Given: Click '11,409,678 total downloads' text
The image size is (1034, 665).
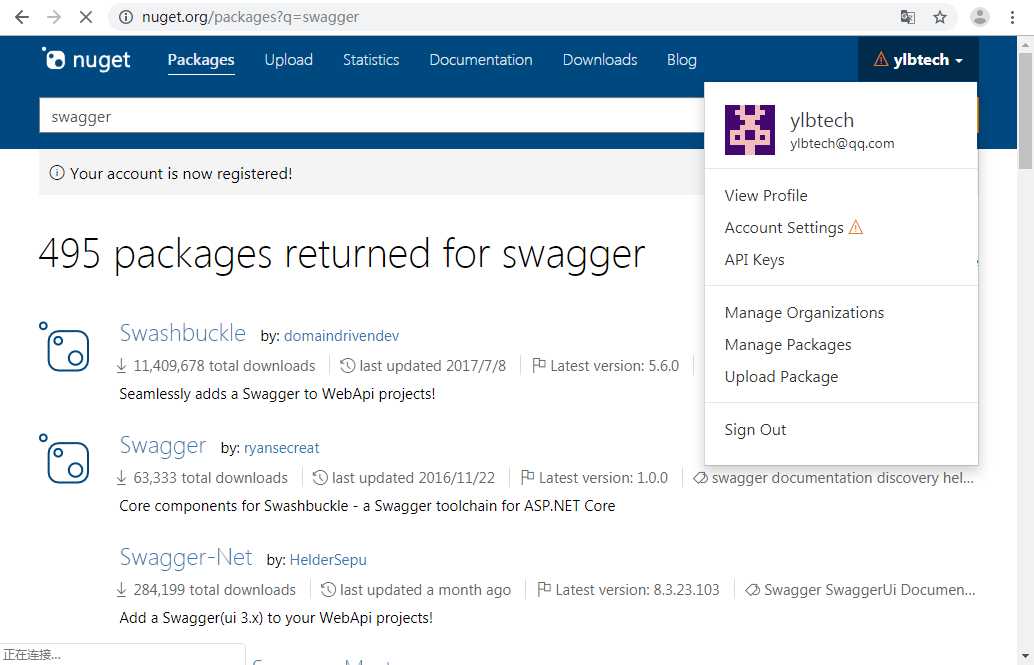Looking at the screenshot, I should pos(224,366).
